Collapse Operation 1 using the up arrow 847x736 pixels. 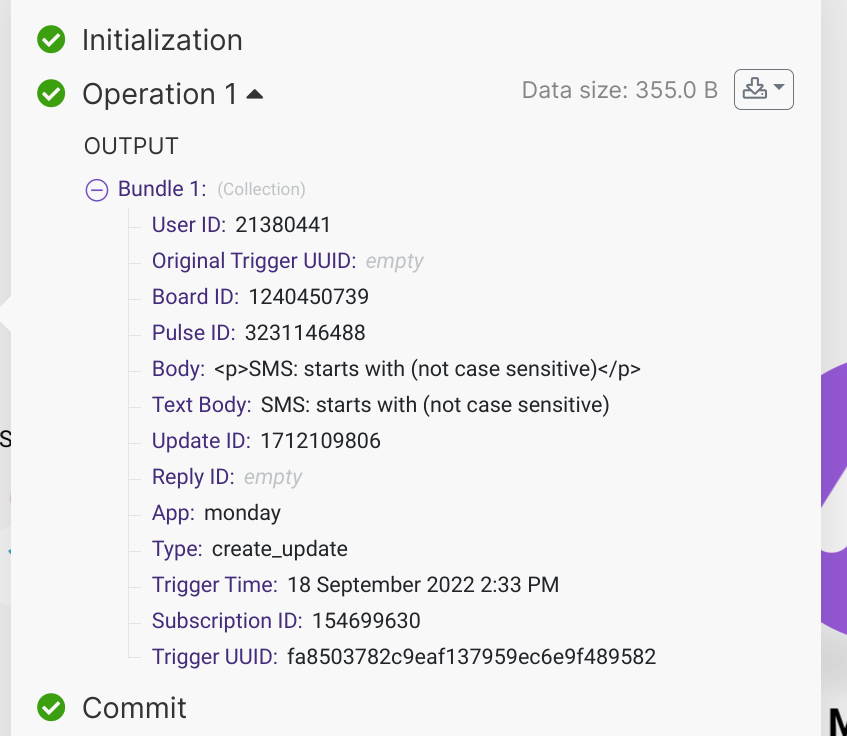click(x=254, y=95)
